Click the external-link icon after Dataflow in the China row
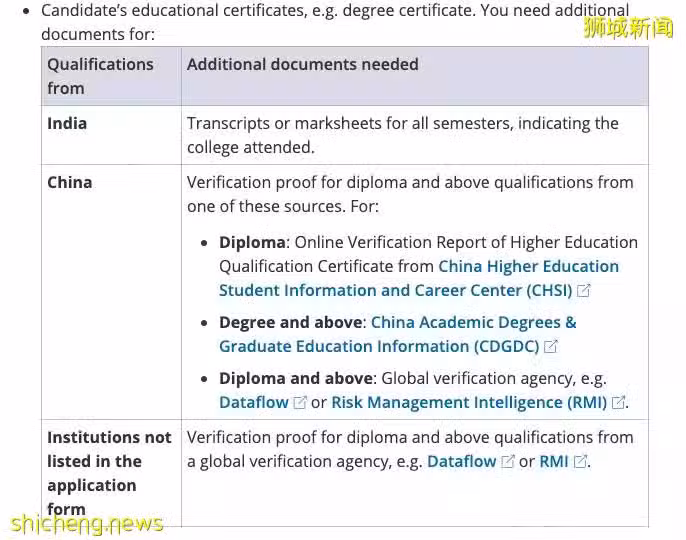This screenshot has height=540, width=686. coord(300,403)
